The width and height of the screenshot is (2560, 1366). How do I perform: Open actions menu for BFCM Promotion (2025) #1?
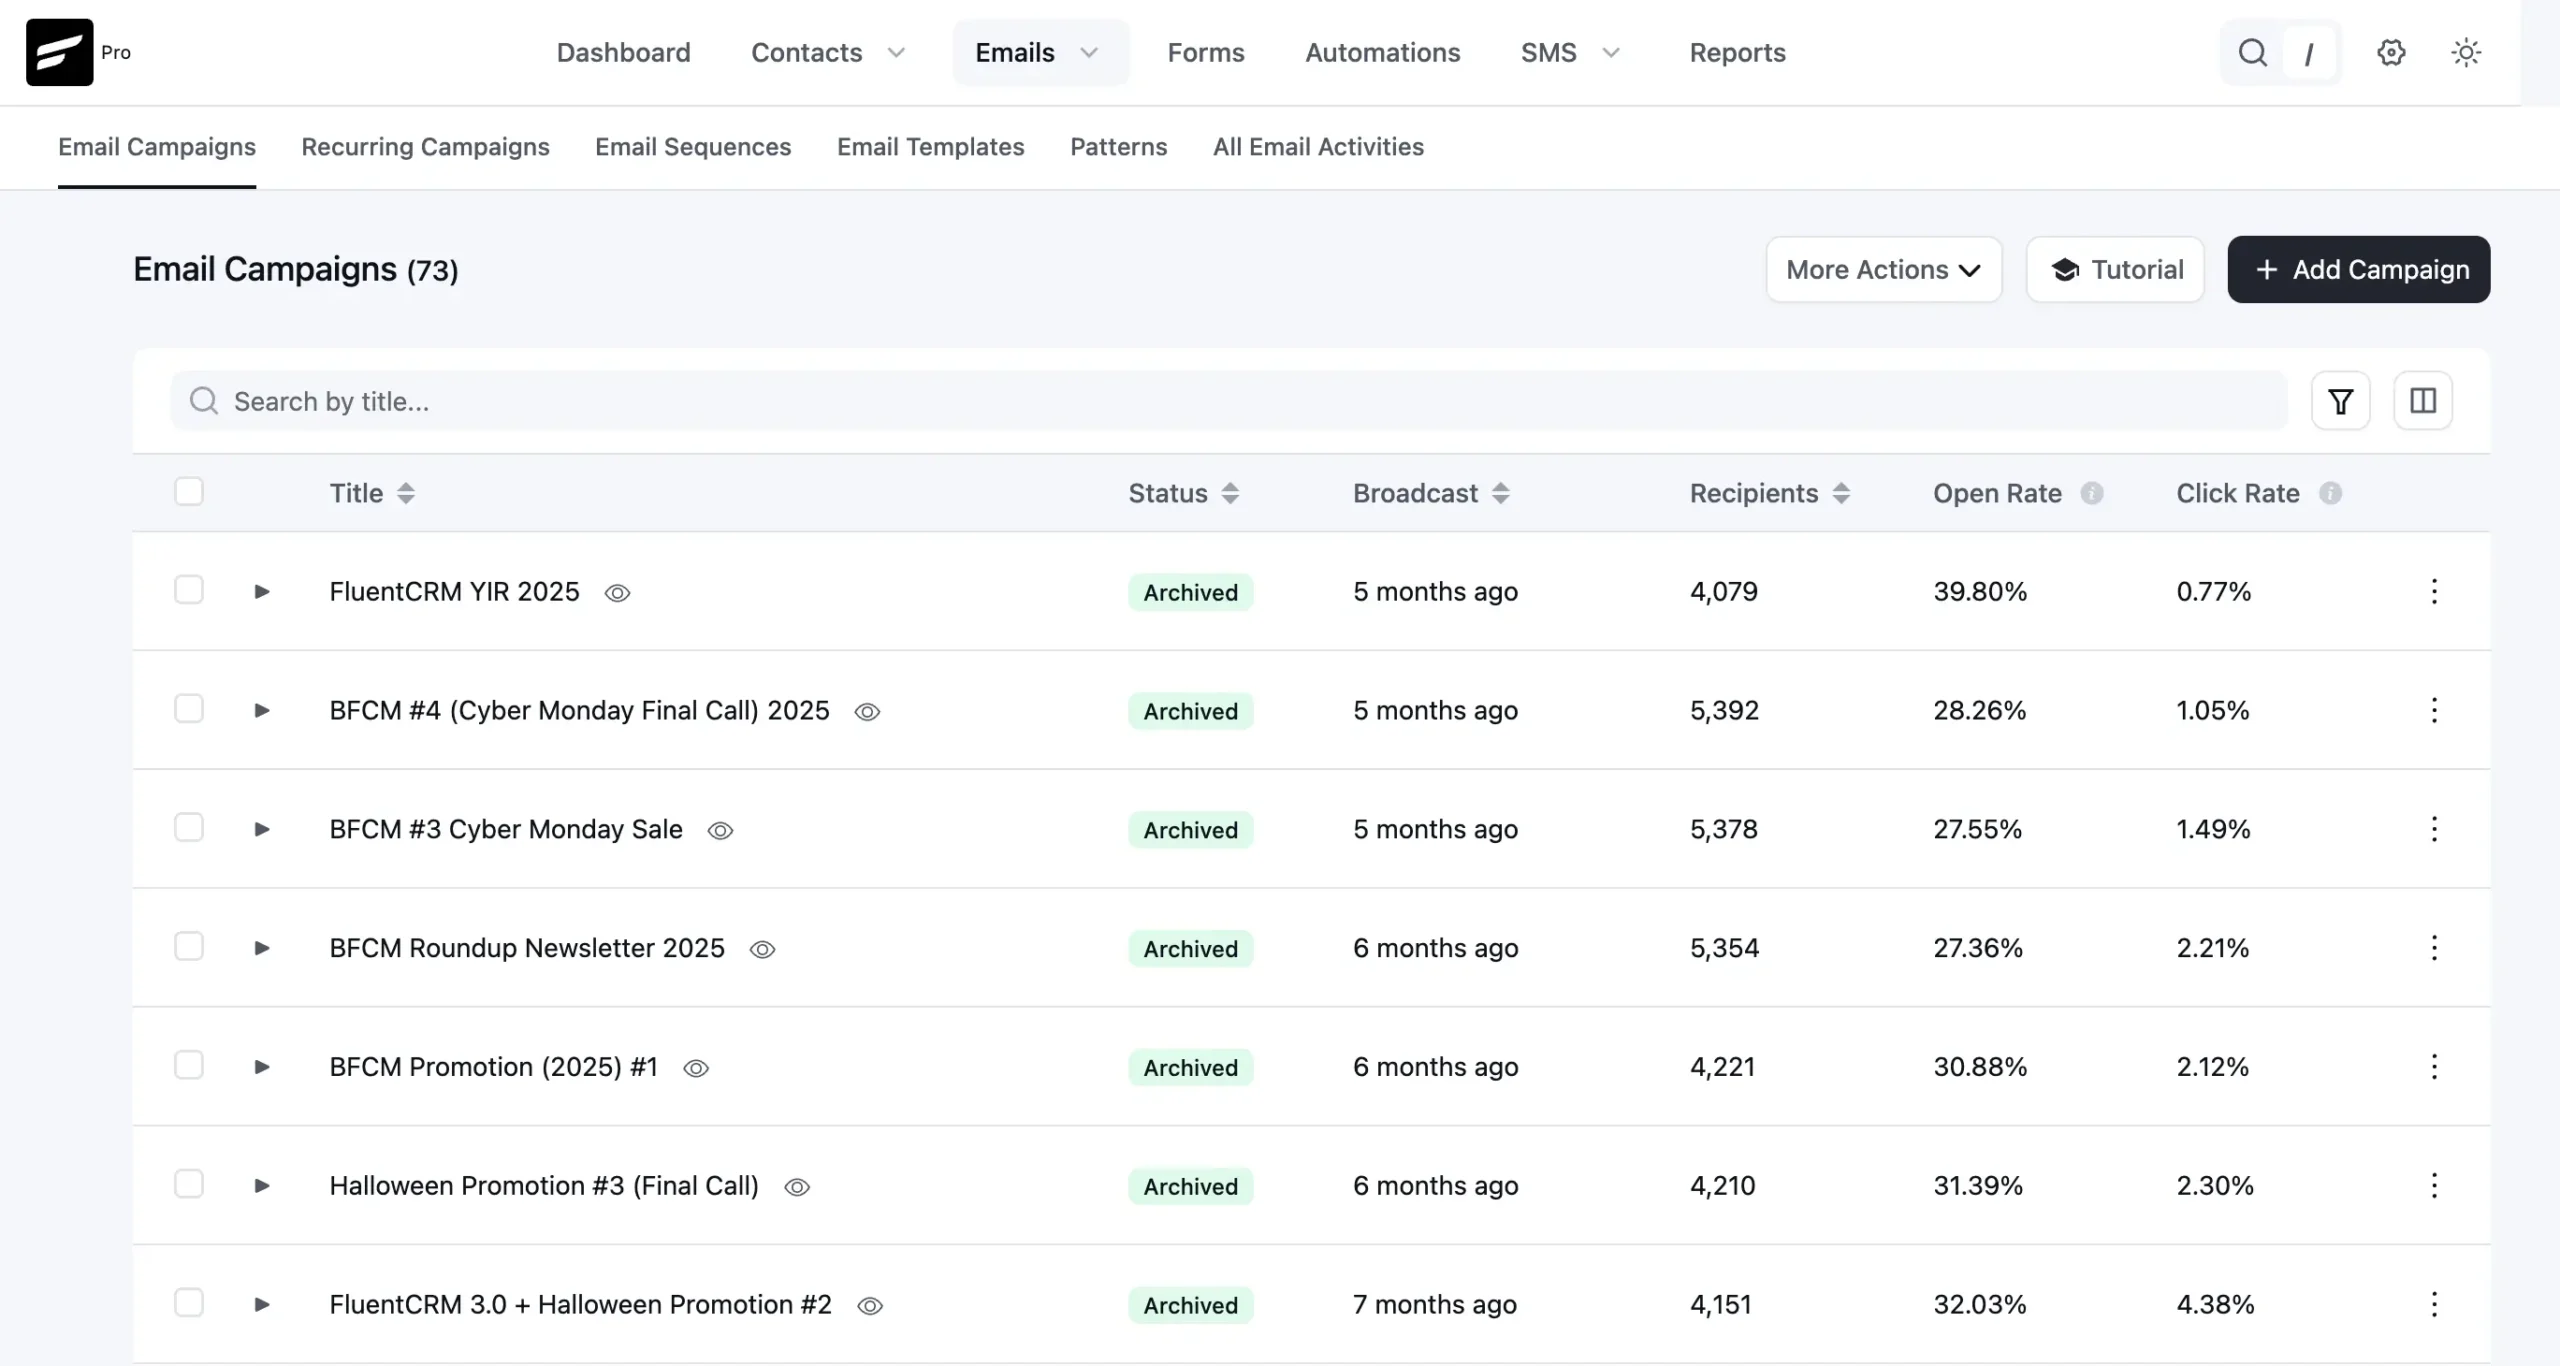[2434, 1067]
